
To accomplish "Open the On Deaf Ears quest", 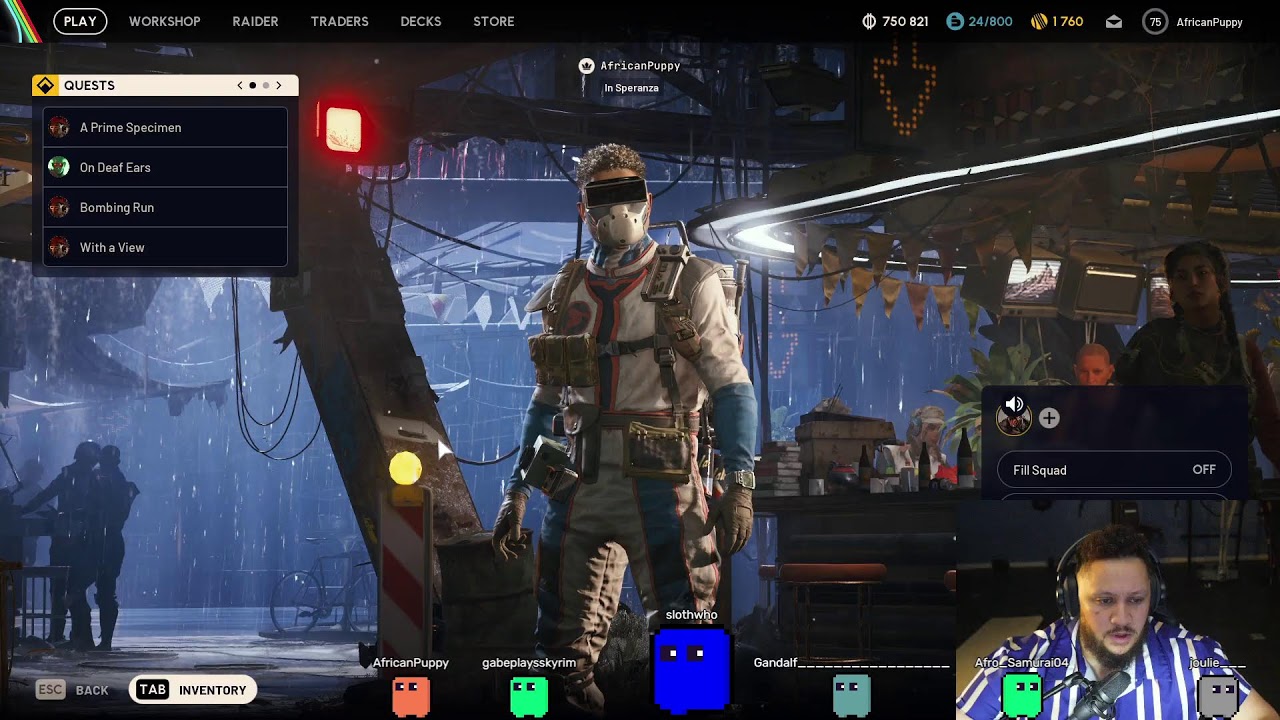I will click(x=165, y=167).
